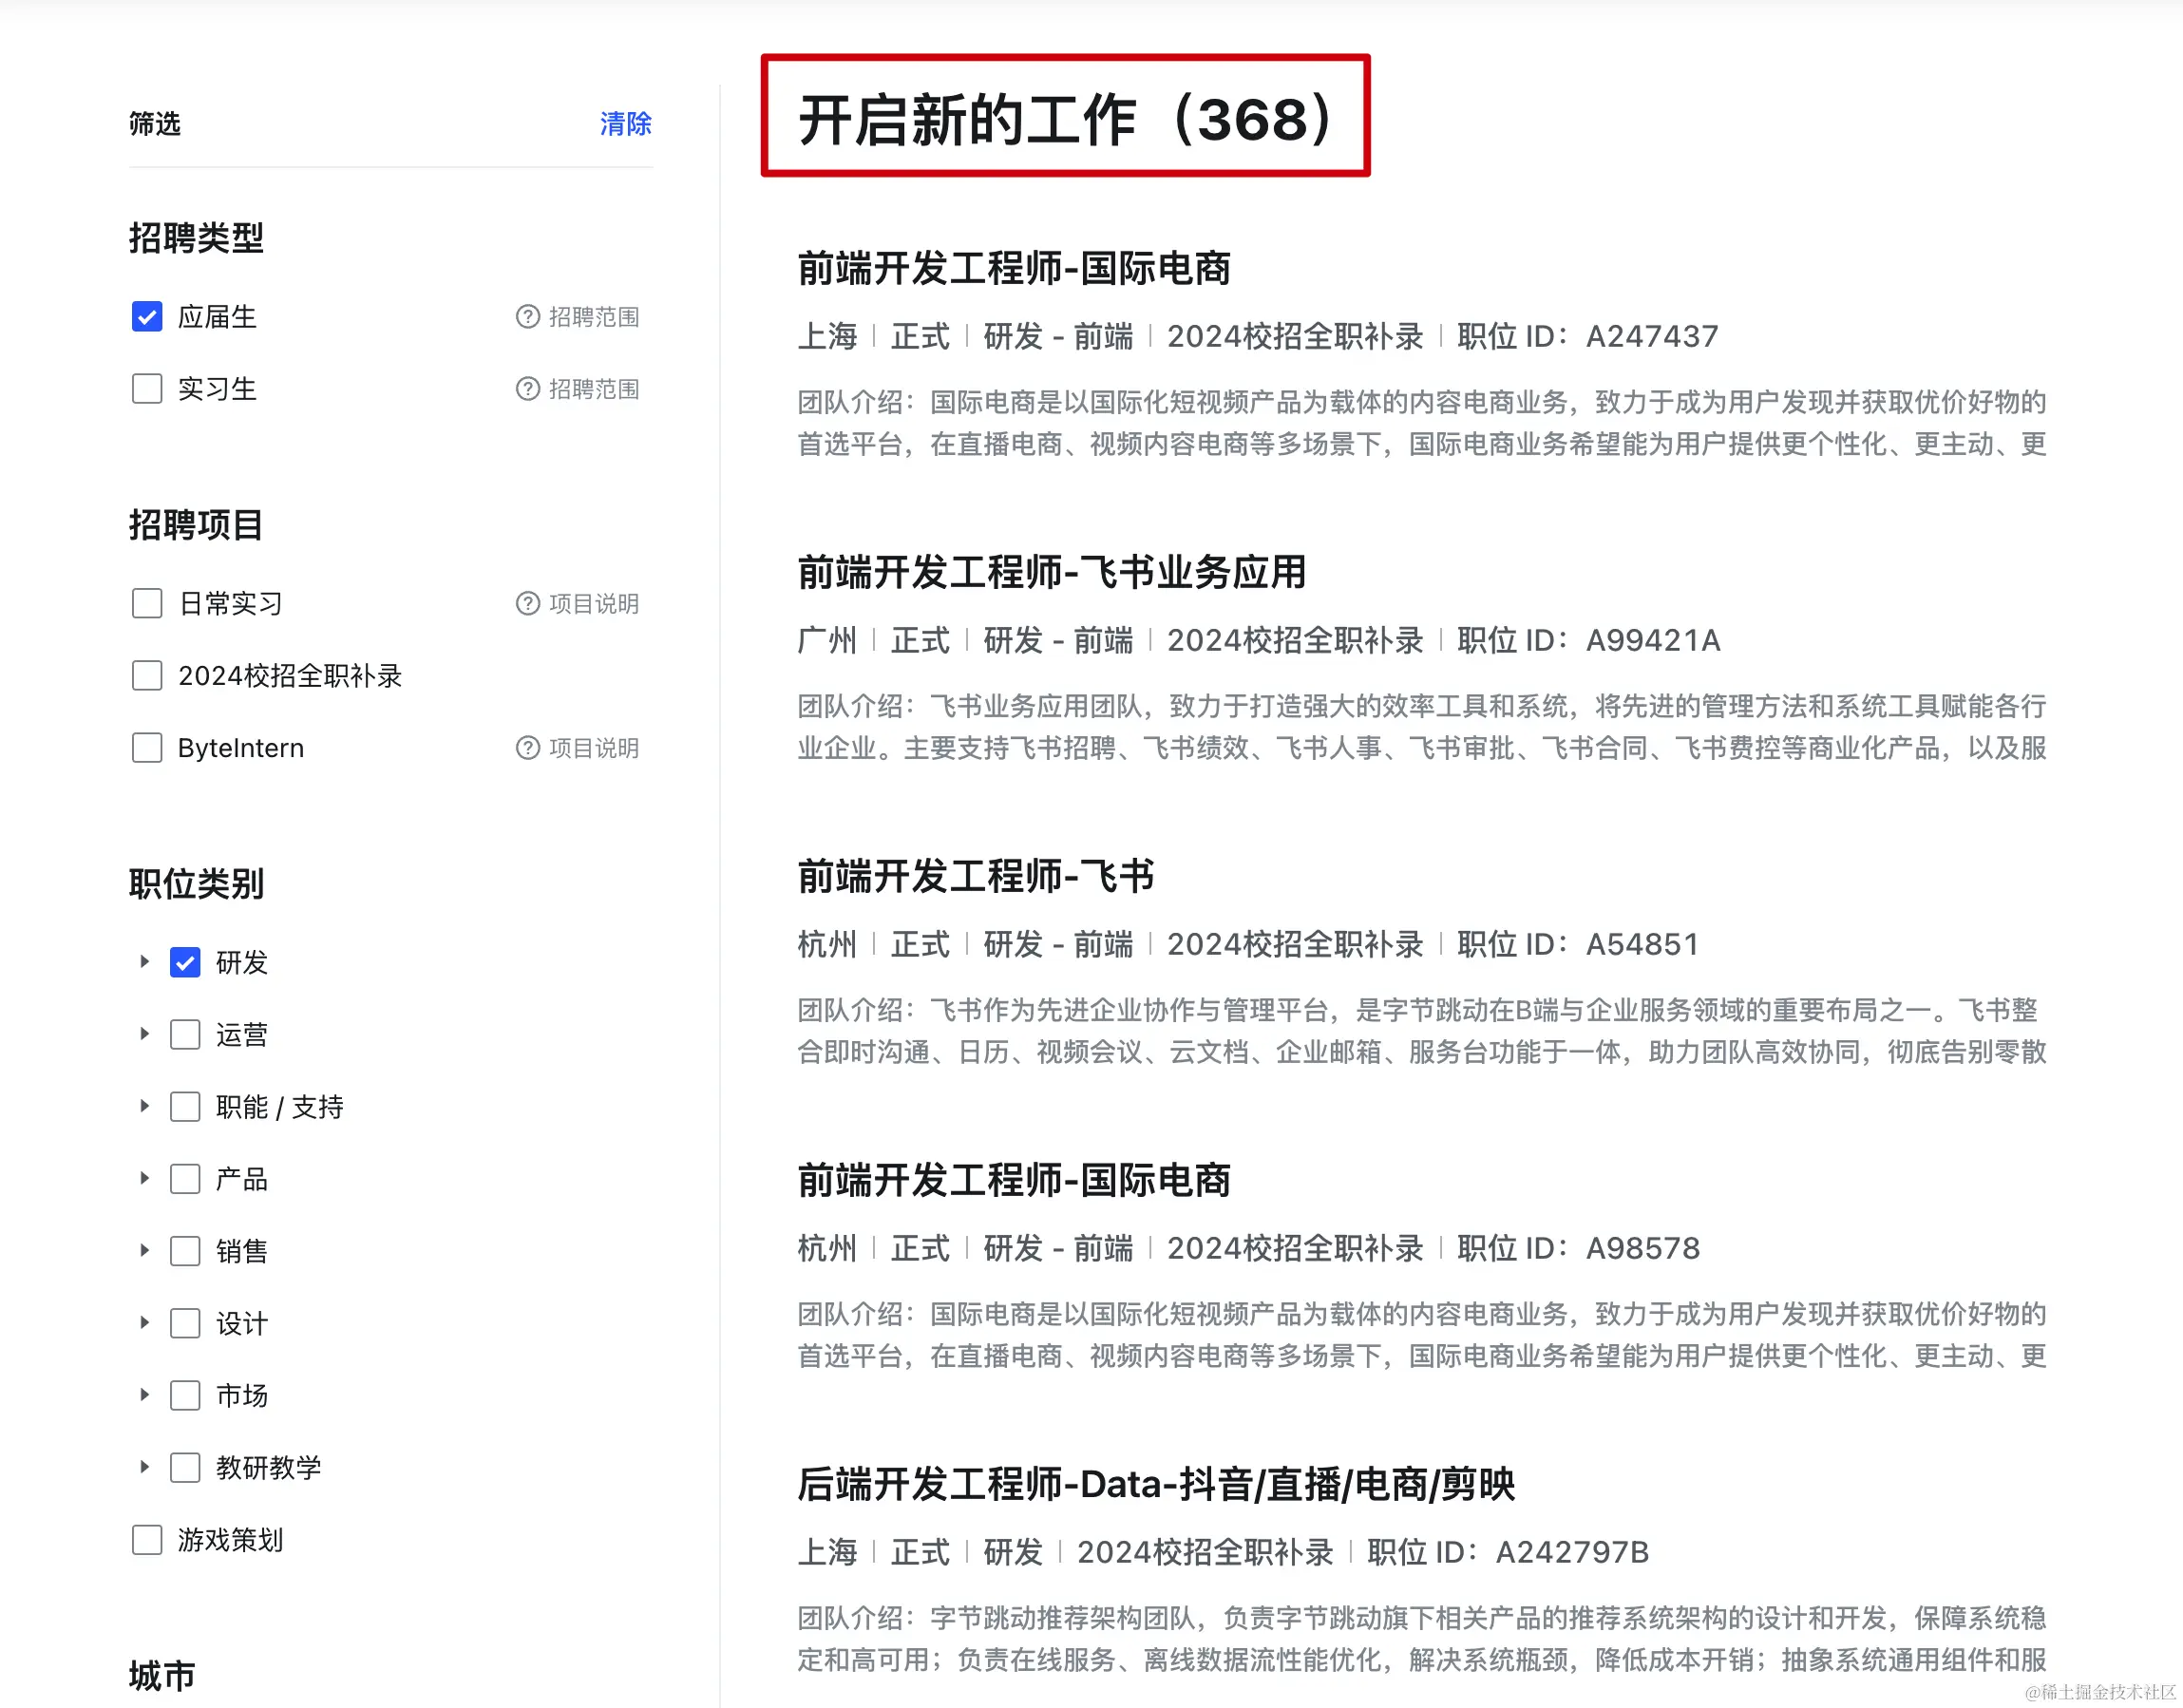Click the 飞书业务应用团队 description paragraph
The height and width of the screenshot is (1708, 2183).
1422,727
